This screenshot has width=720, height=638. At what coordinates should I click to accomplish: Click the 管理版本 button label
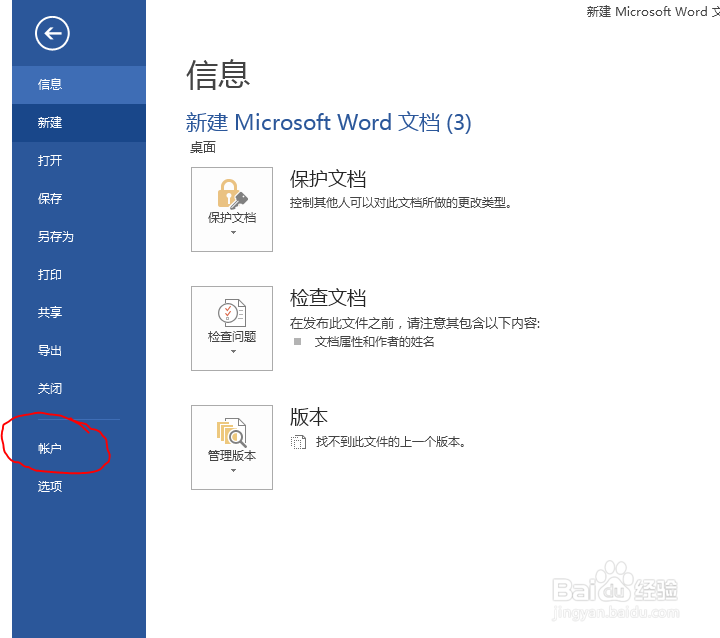click(232, 456)
